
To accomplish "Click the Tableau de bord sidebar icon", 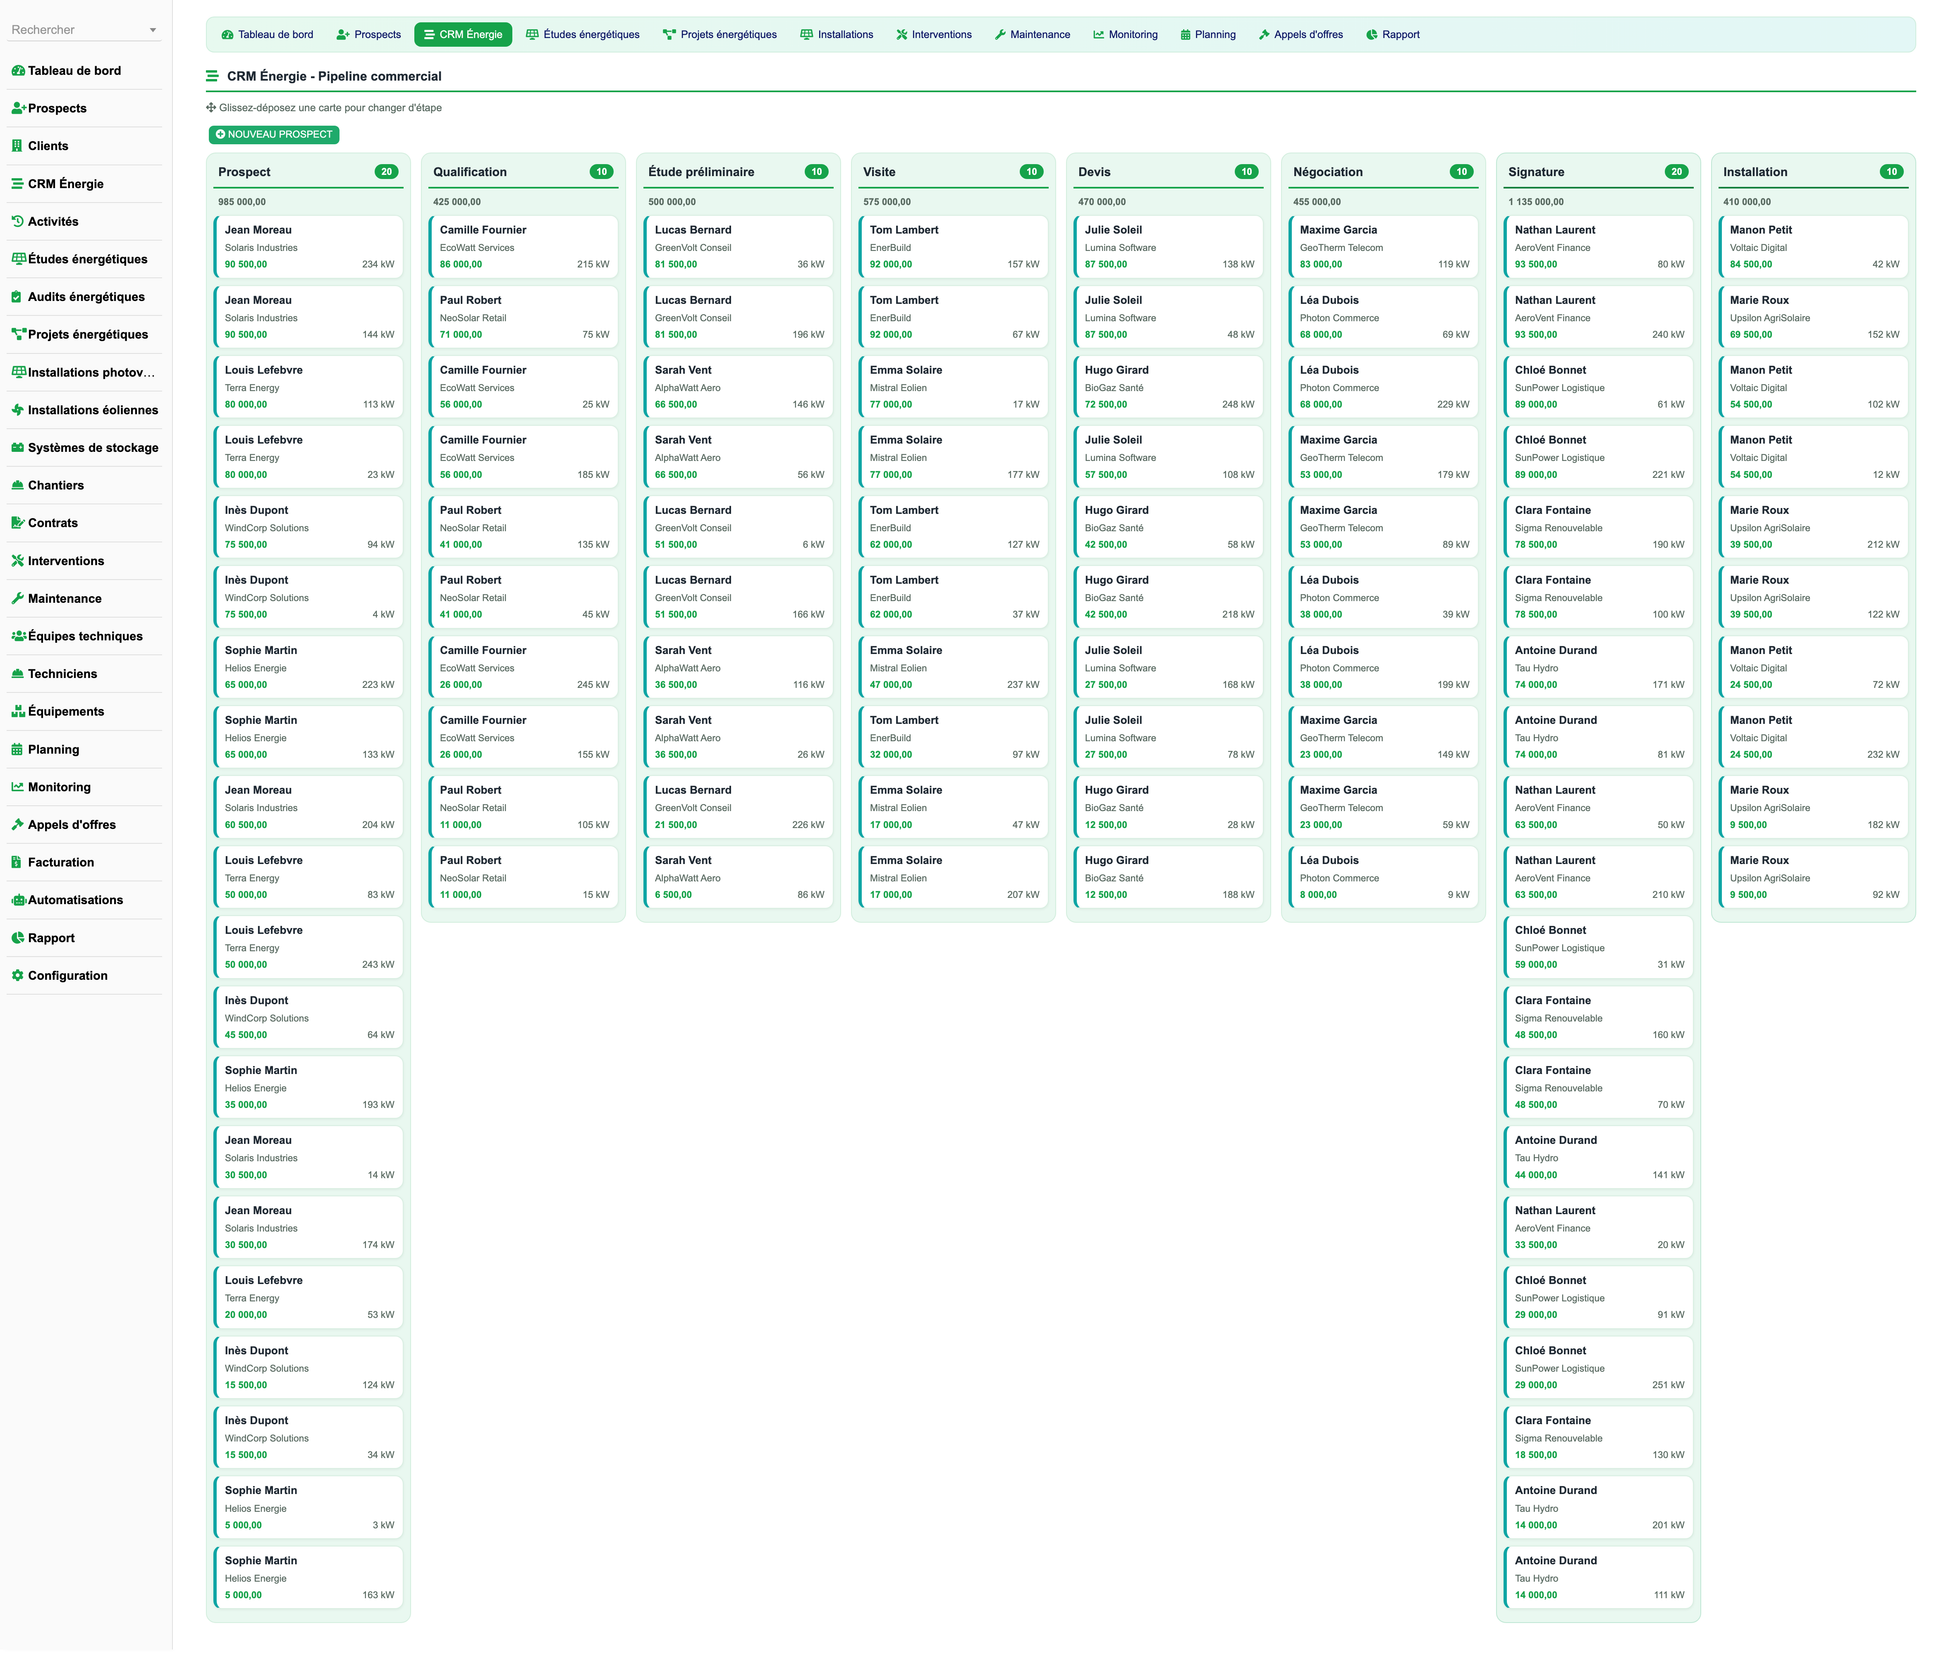I will 18,71.
